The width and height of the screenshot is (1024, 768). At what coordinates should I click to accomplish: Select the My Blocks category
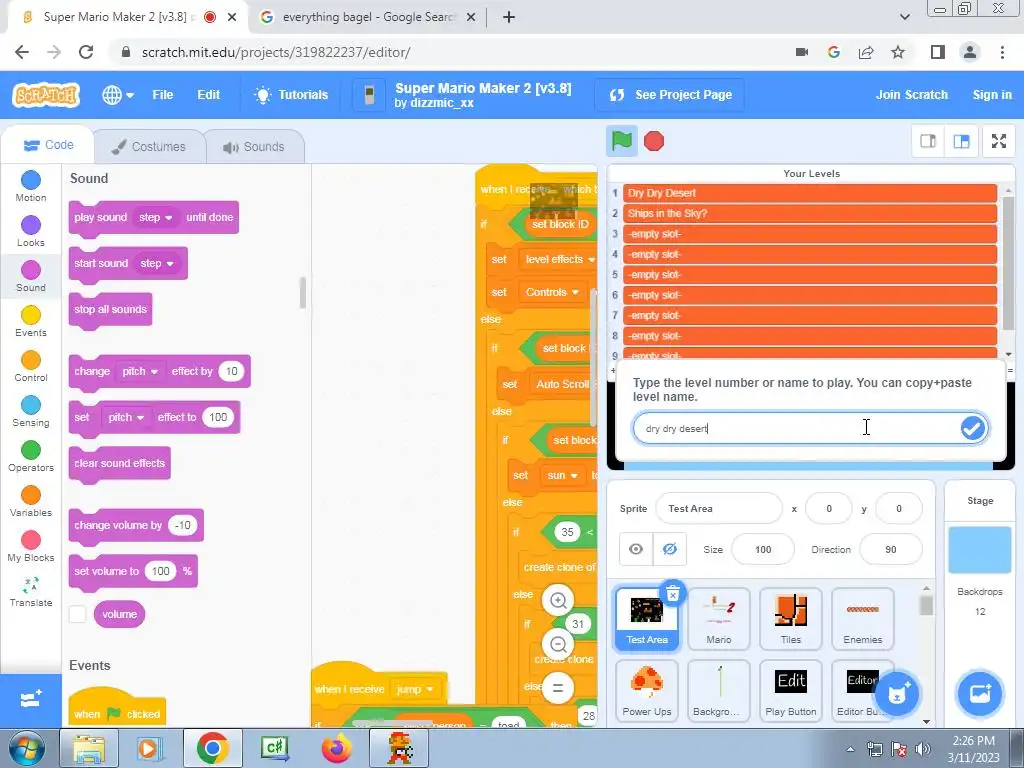coord(31,547)
